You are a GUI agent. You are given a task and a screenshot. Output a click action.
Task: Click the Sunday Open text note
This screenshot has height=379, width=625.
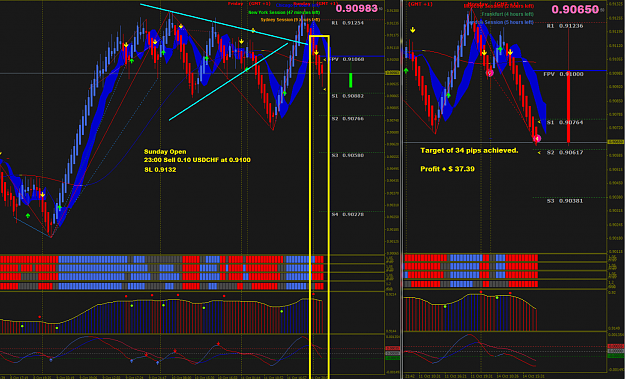pyautogui.click(x=165, y=152)
